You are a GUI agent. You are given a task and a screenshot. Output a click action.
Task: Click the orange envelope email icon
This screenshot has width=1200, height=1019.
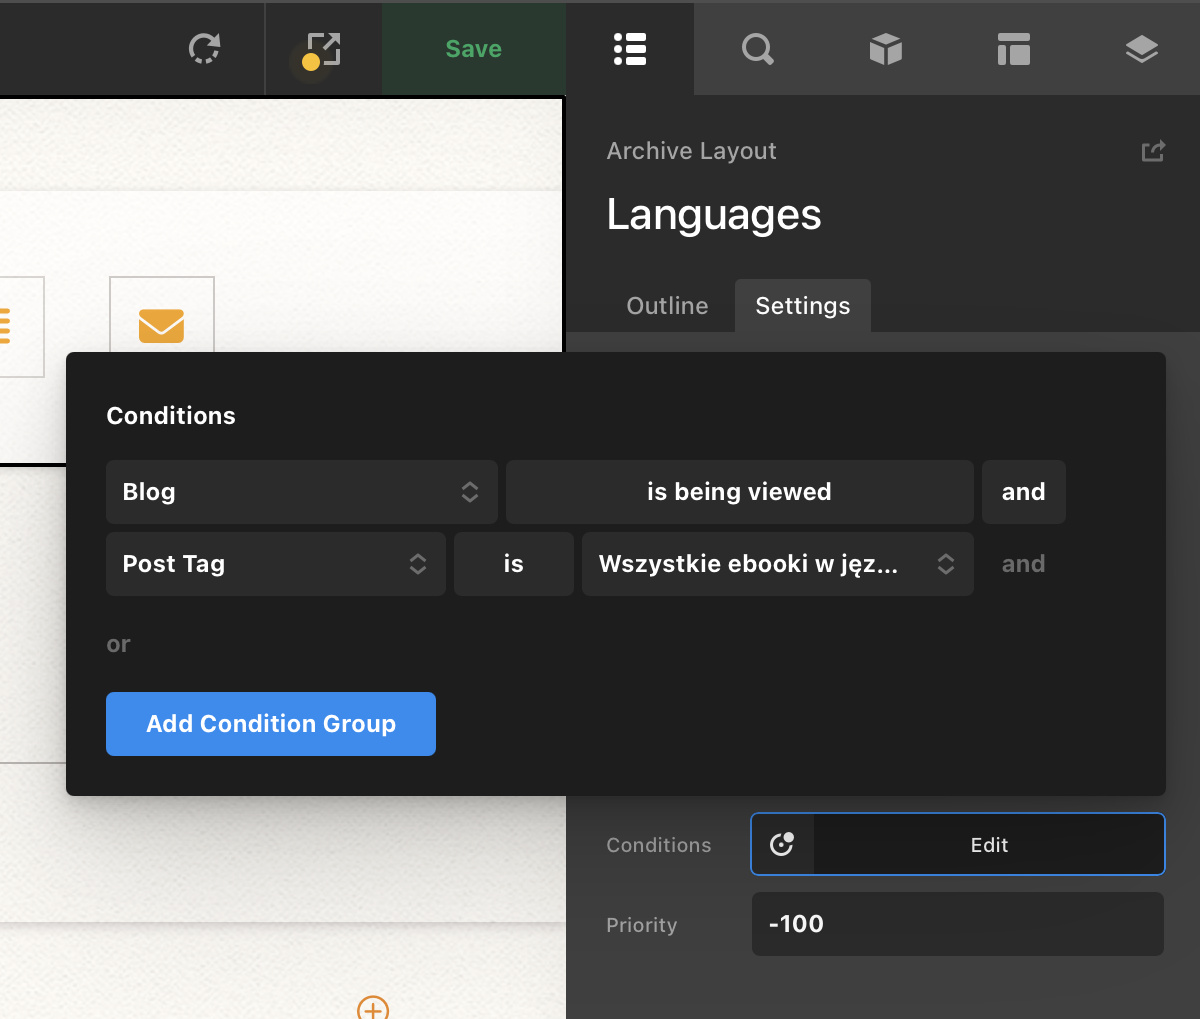click(x=161, y=326)
